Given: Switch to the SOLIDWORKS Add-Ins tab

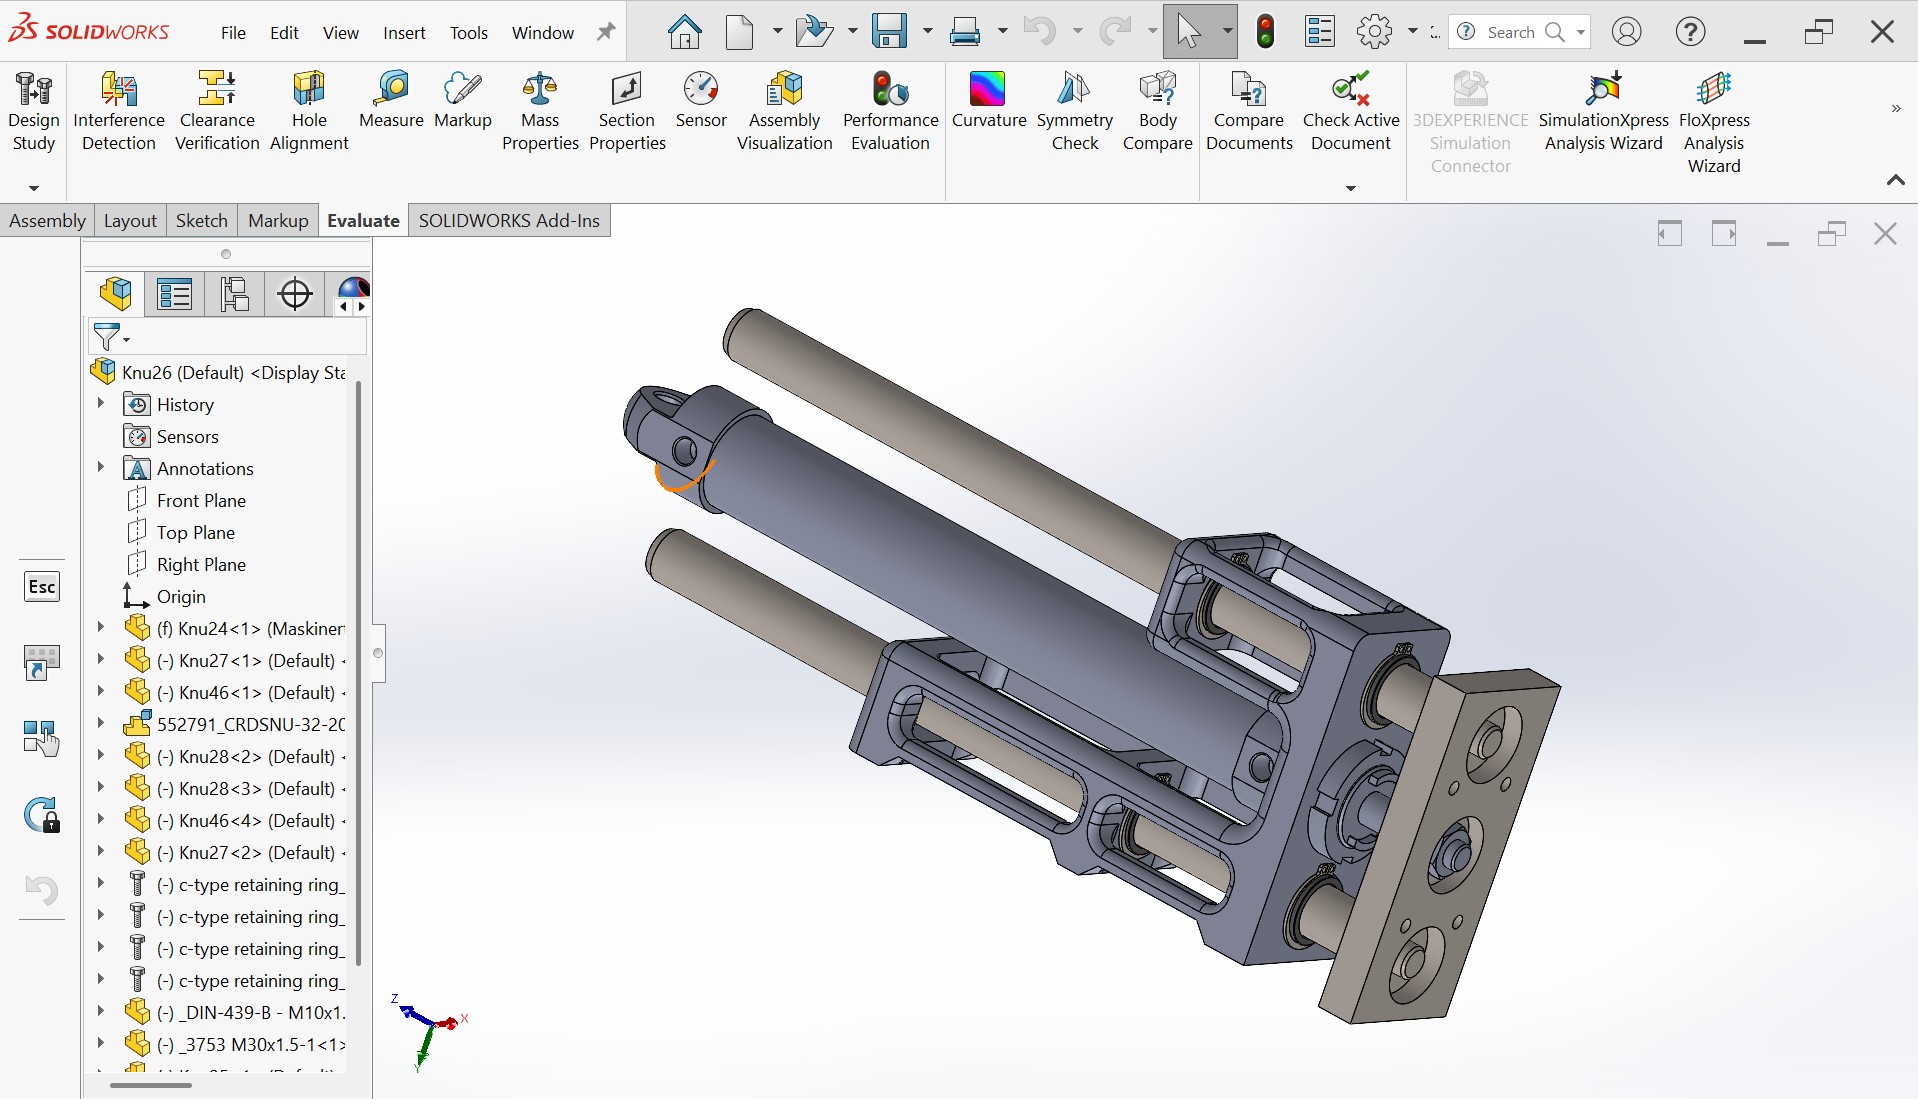Looking at the screenshot, I should (509, 221).
